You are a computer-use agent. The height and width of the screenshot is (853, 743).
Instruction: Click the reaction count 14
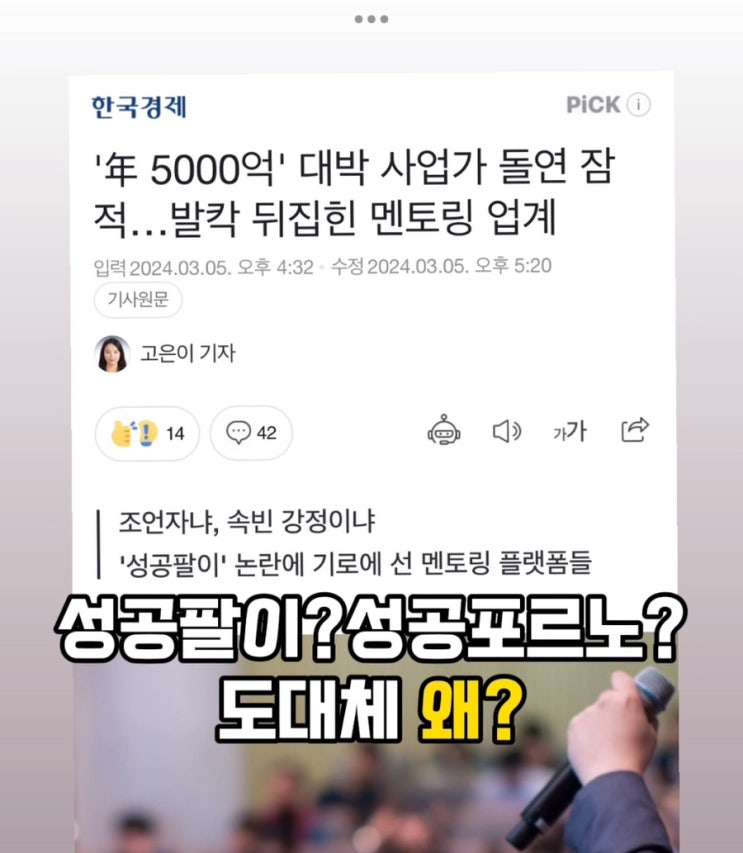[175, 434]
